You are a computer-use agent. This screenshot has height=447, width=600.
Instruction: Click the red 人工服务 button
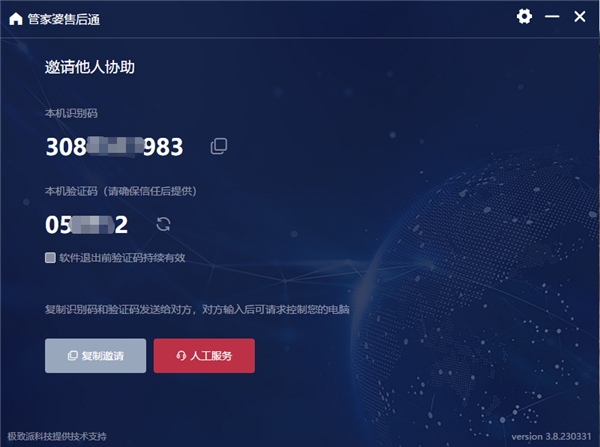tap(204, 356)
